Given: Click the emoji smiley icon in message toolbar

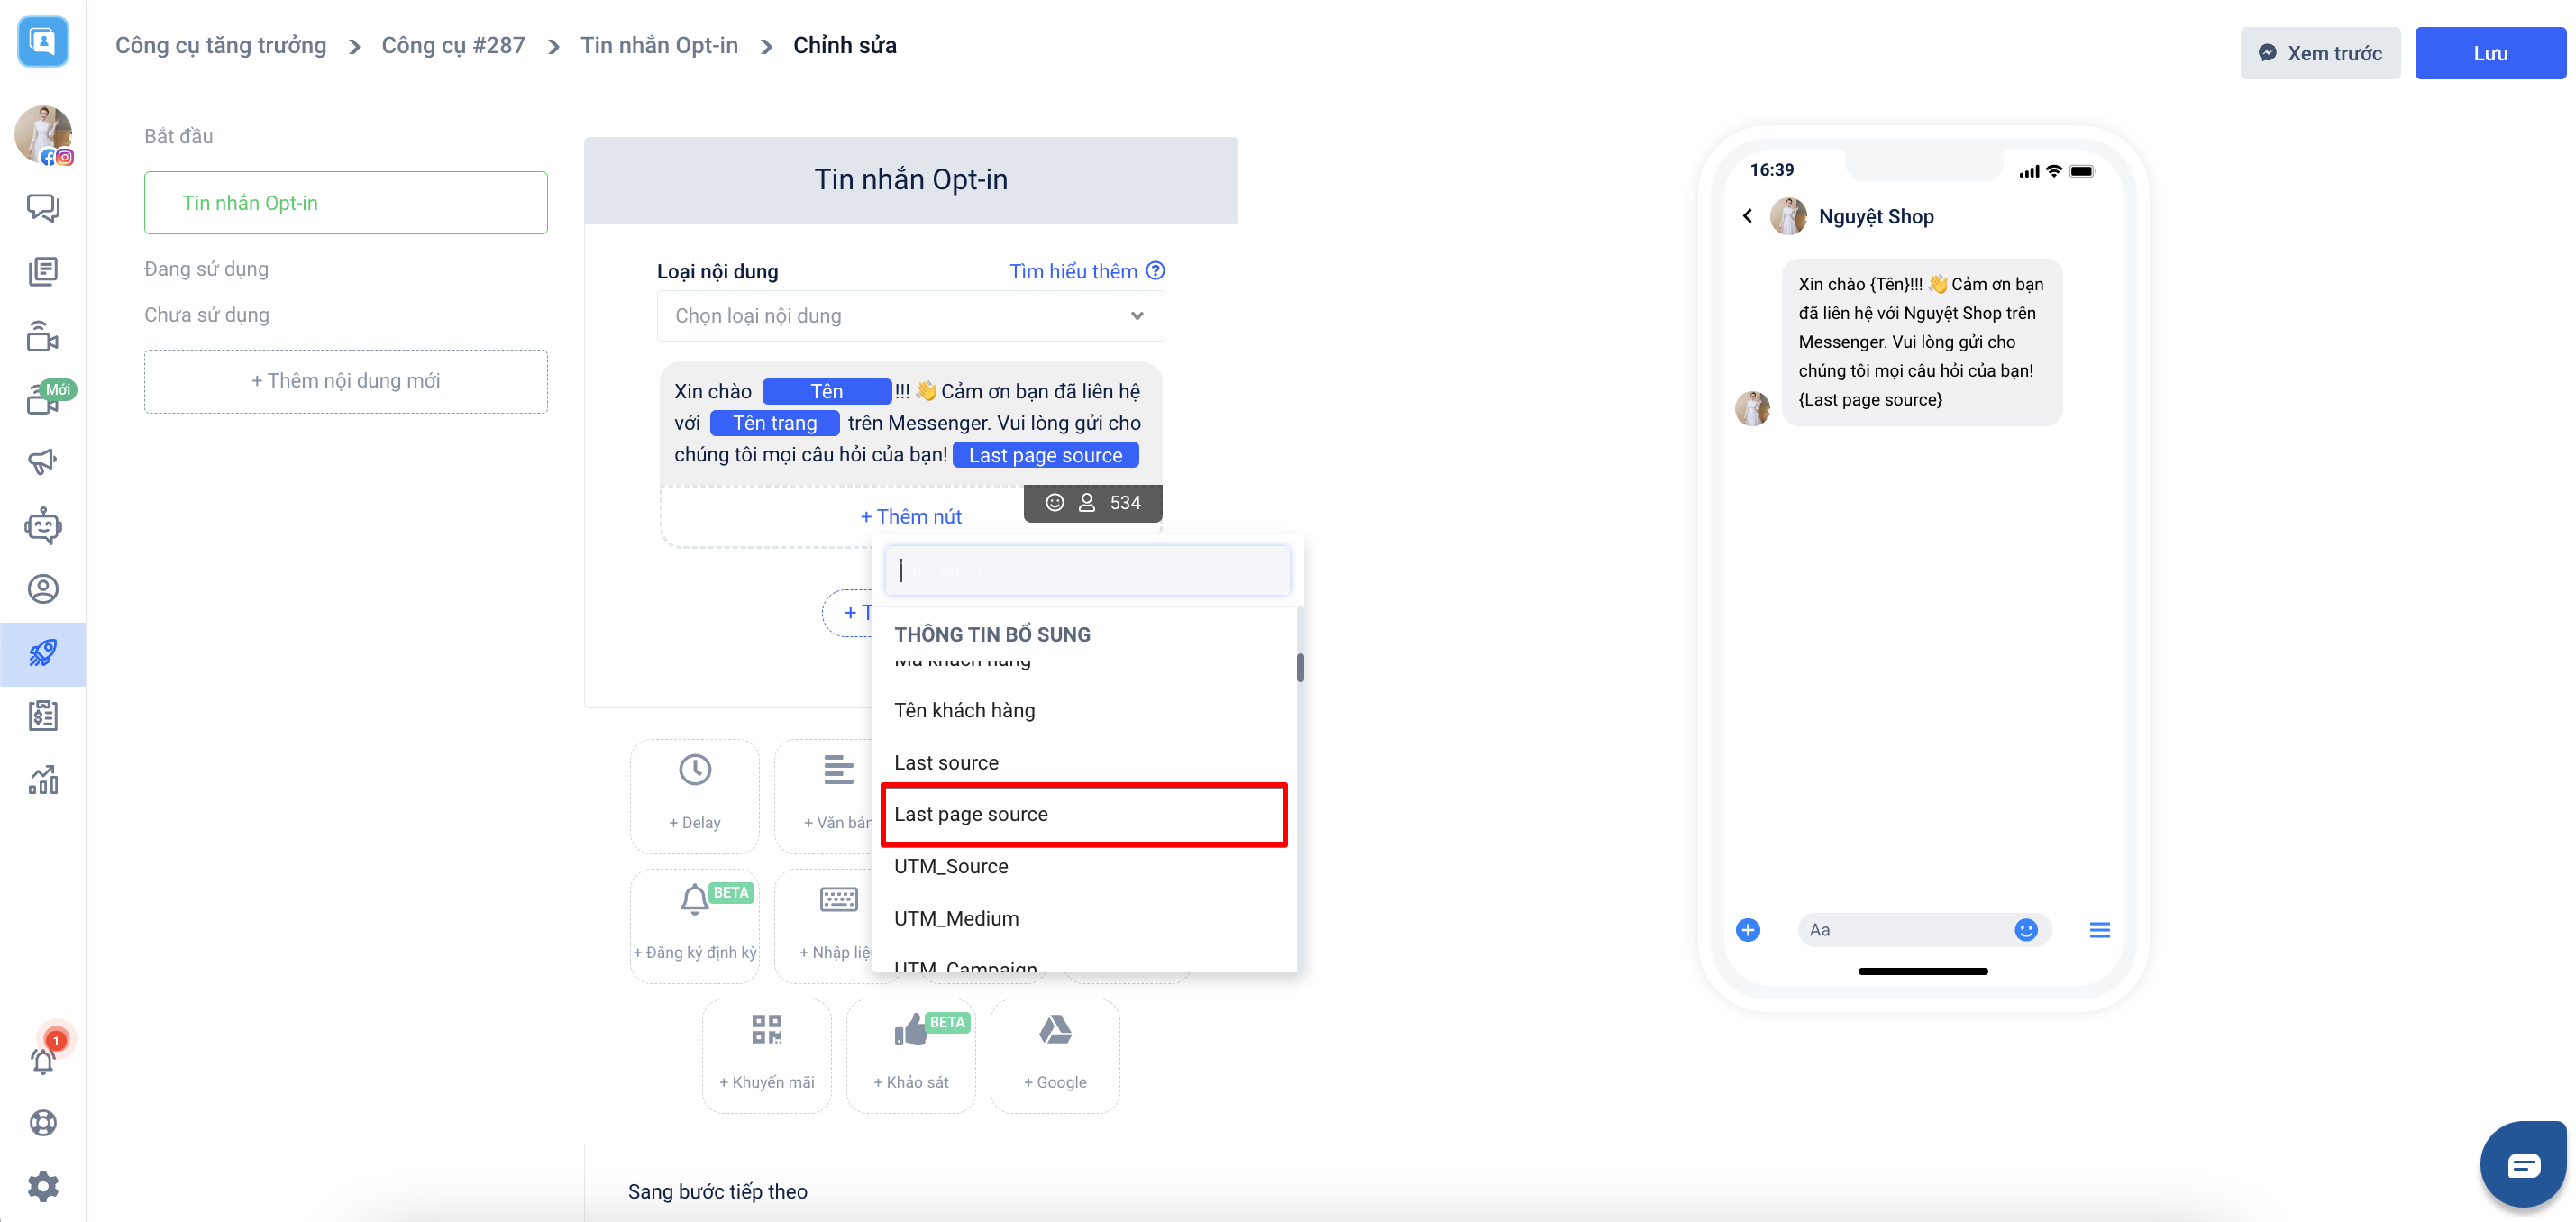Looking at the screenshot, I should [x=1054, y=503].
